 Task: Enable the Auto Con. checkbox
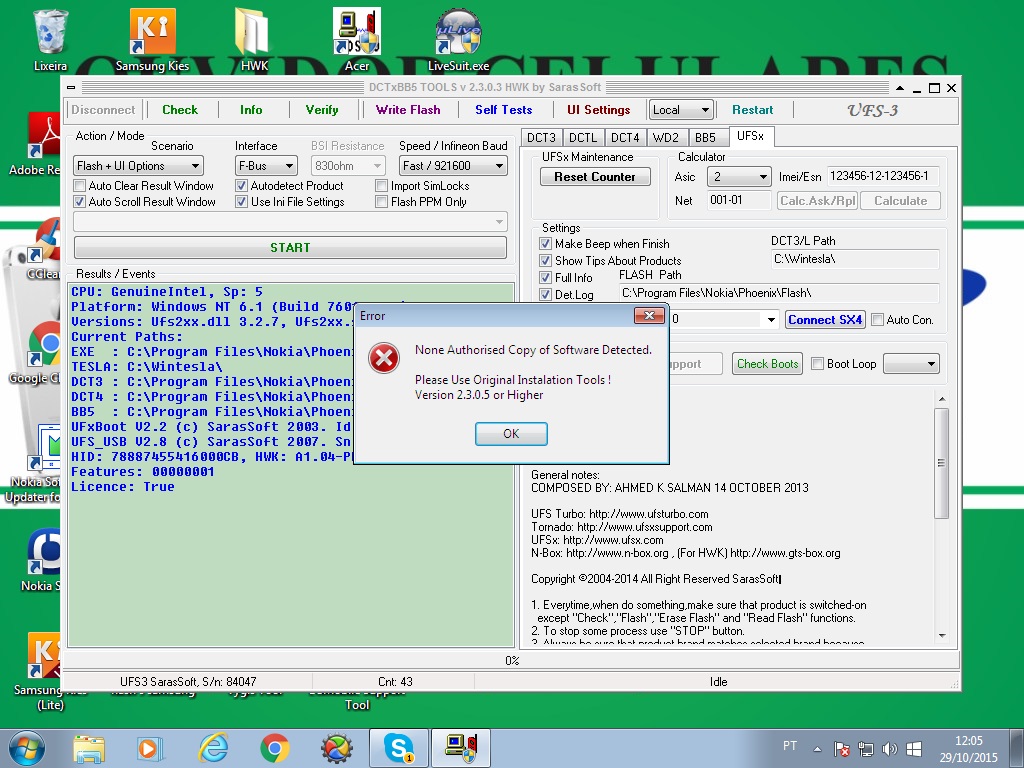coord(878,319)
